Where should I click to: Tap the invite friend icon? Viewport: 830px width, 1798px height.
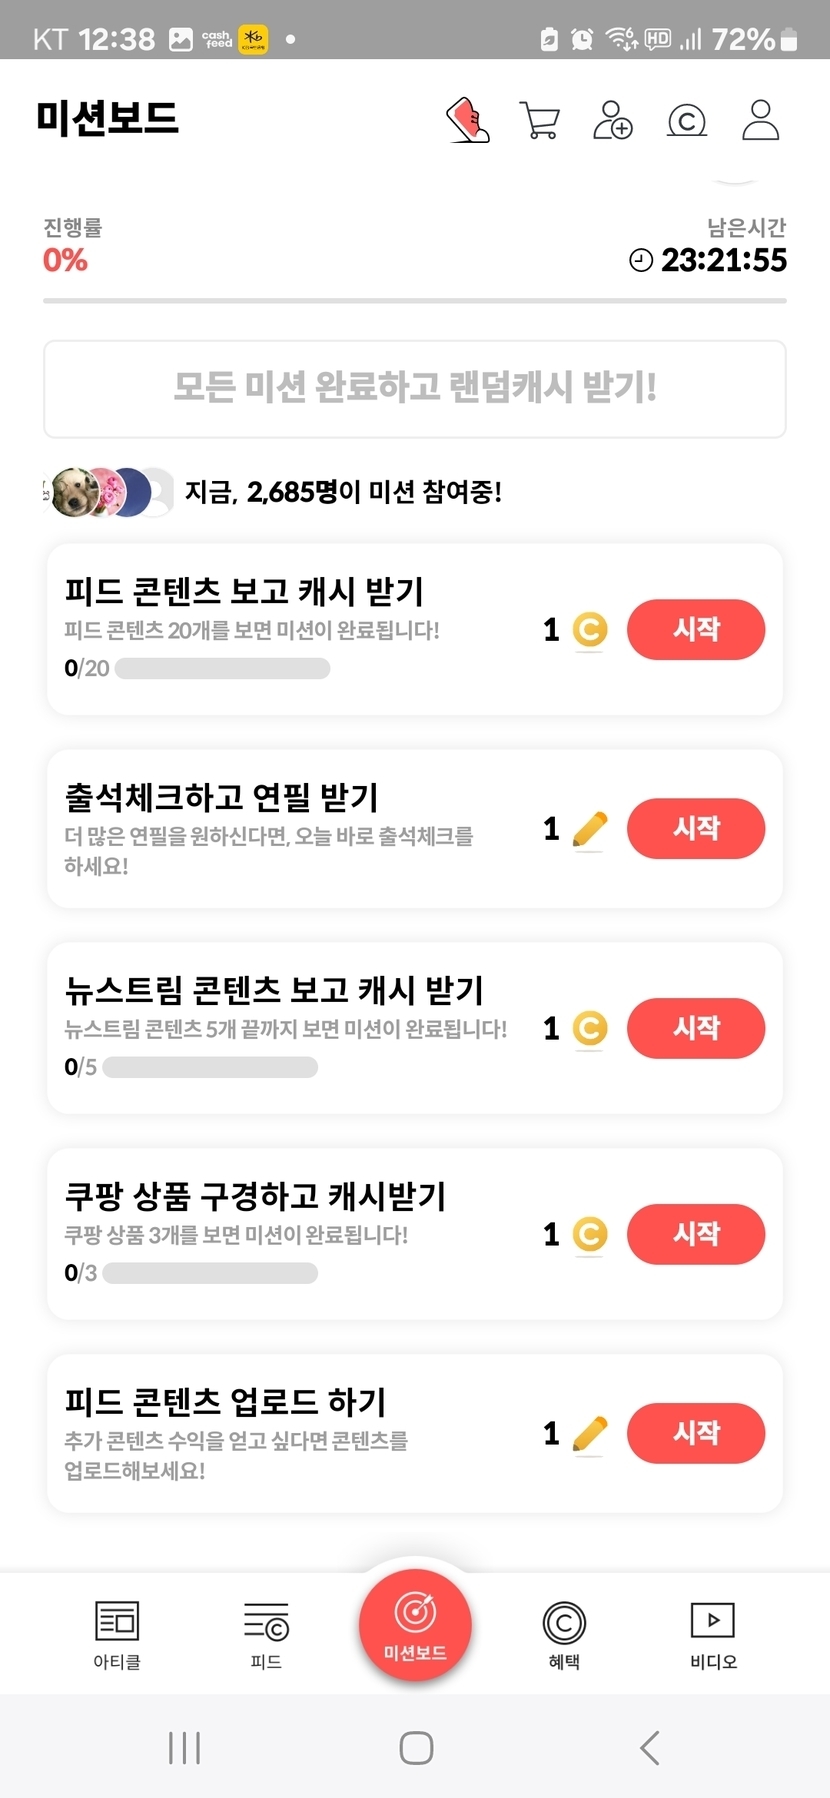(x=612, y=120)
